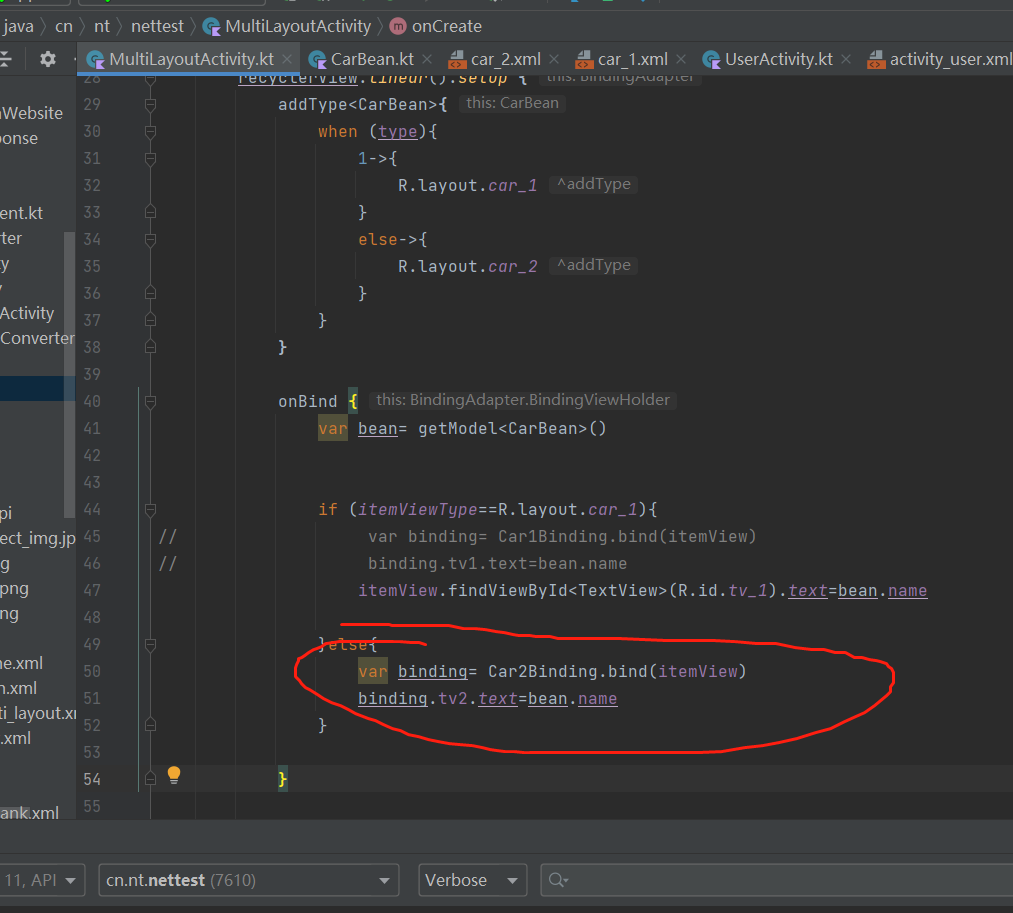The height and width of the screenshot is (913, 1013).
Task: Collapse the else-> branch at line 34
Action: pos(151,240)
